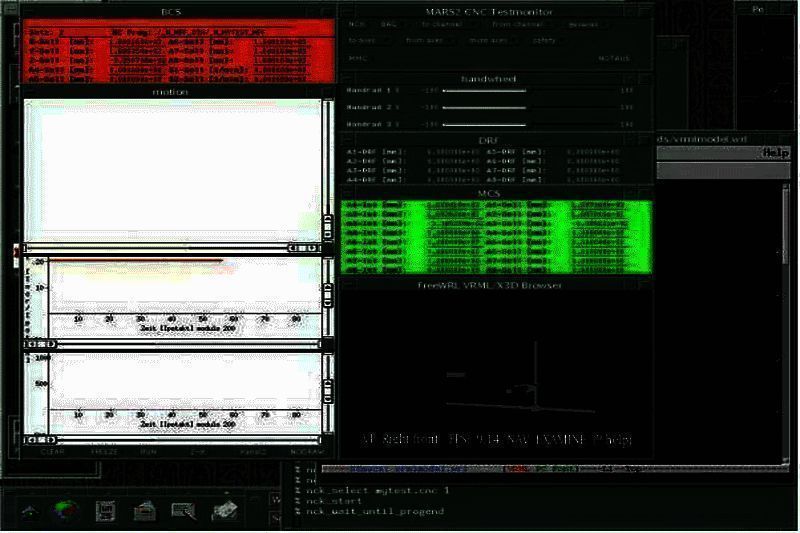Open the 'from channel' tab

[x=514, y=22]
